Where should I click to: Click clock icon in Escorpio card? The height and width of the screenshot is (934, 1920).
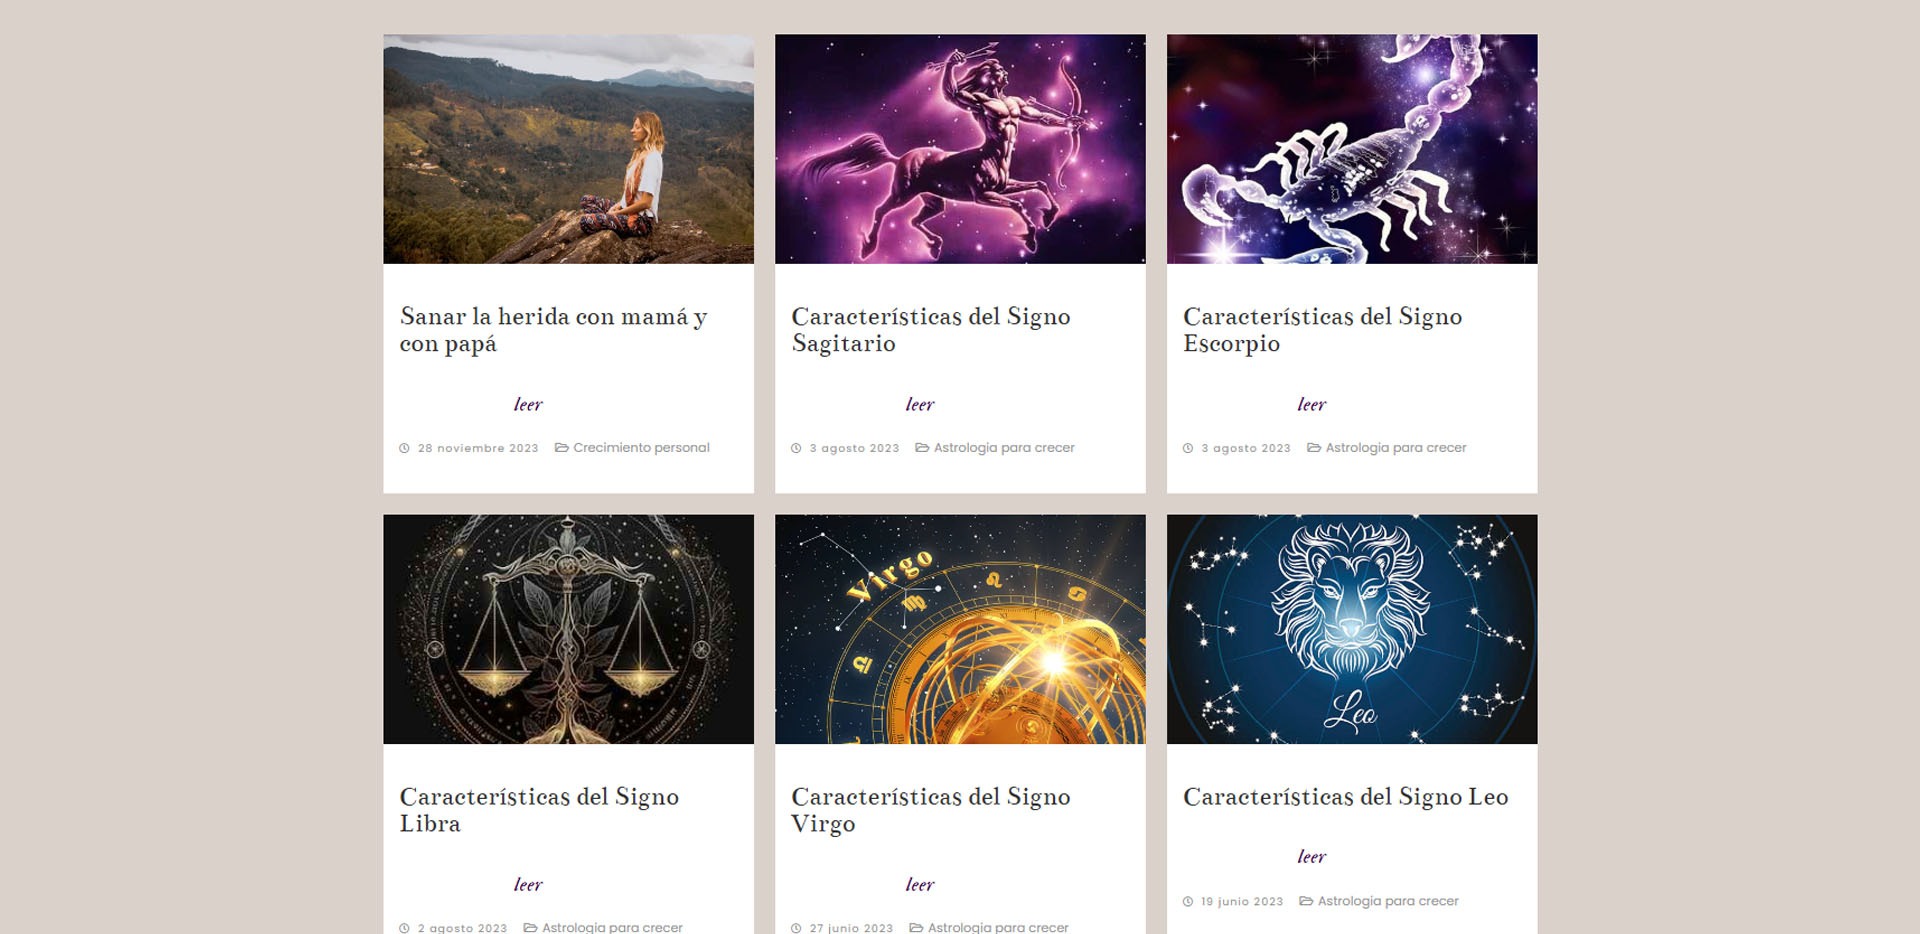pyautogui.click(x=1188, y=448)
